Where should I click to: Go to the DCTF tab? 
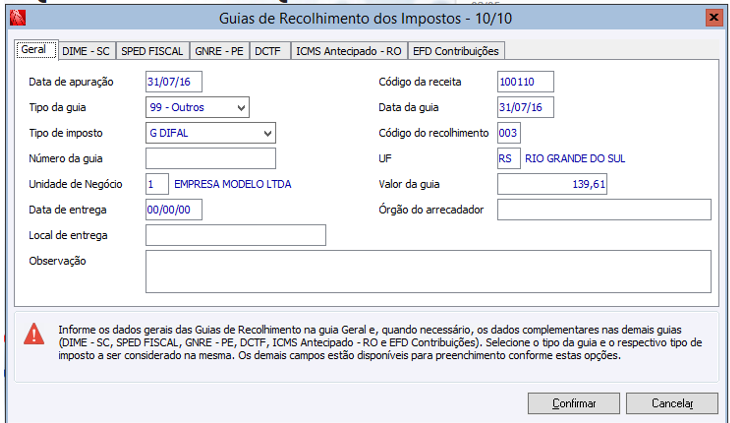pyautogui.click(x=270, y=51)
